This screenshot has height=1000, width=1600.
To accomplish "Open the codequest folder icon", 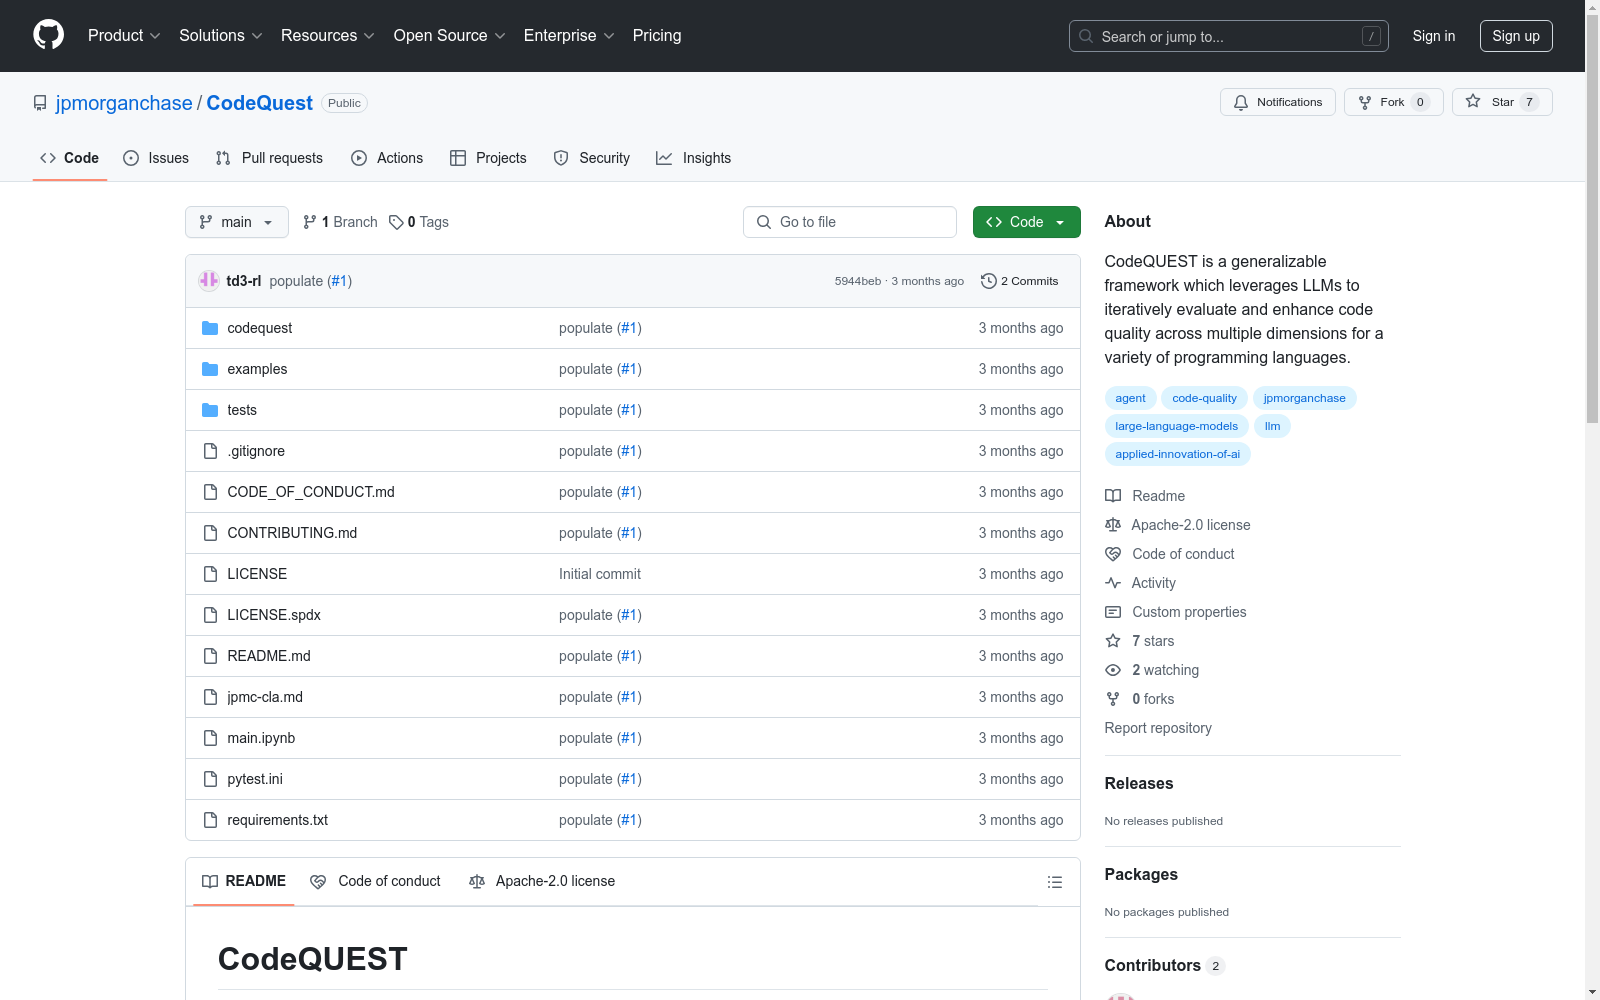I will click(x=210, y=328).
